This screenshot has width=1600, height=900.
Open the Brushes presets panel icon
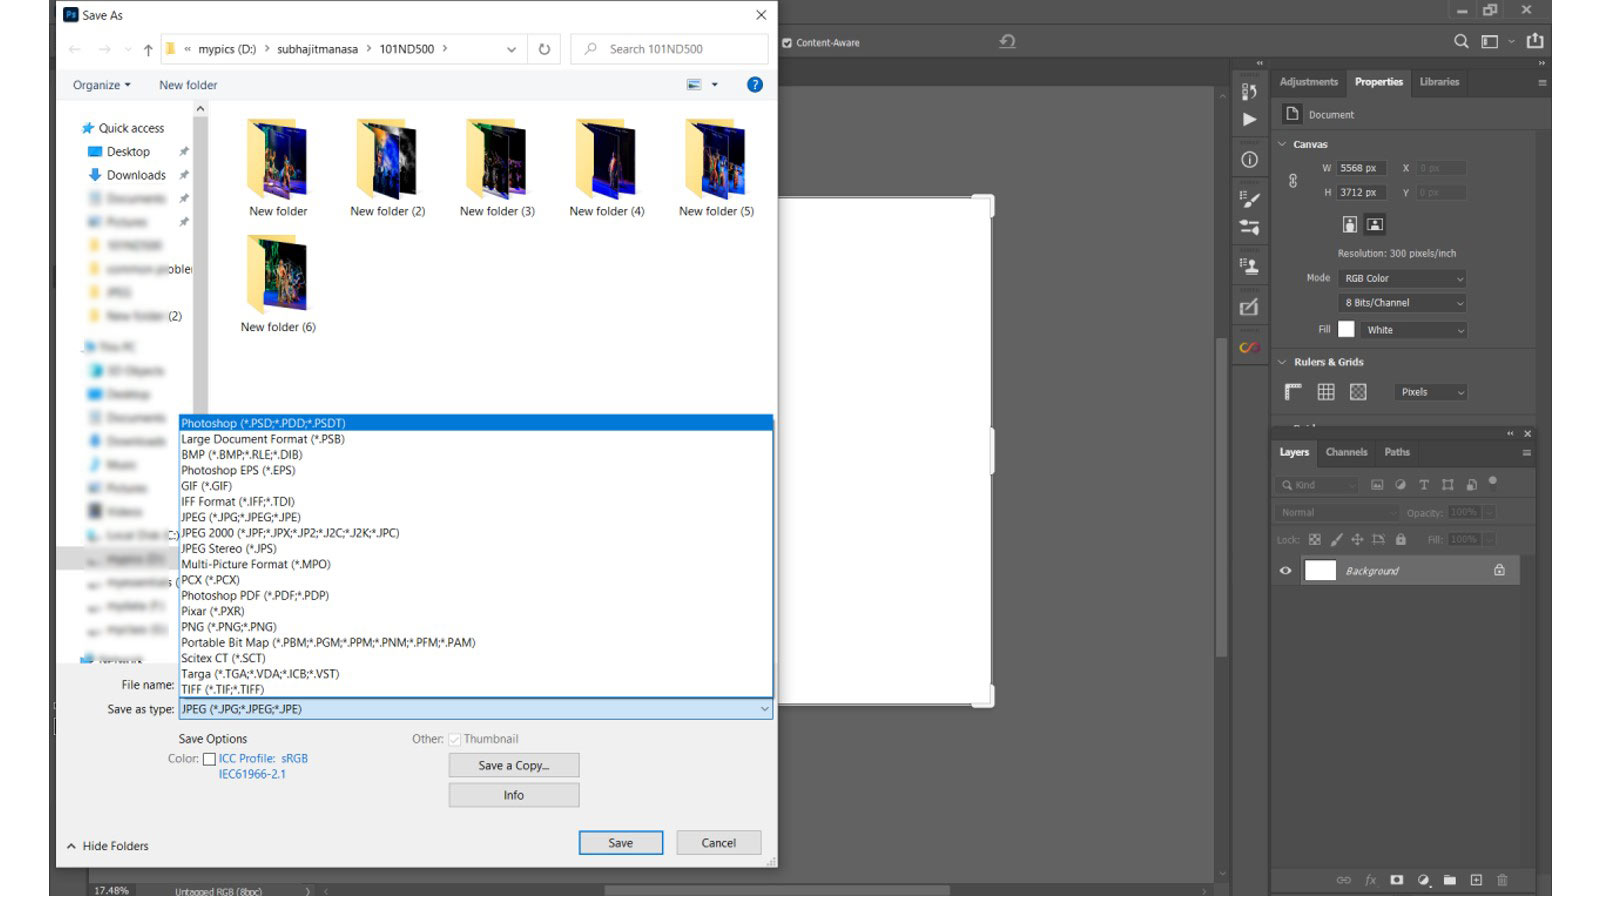coord(1249,227)
